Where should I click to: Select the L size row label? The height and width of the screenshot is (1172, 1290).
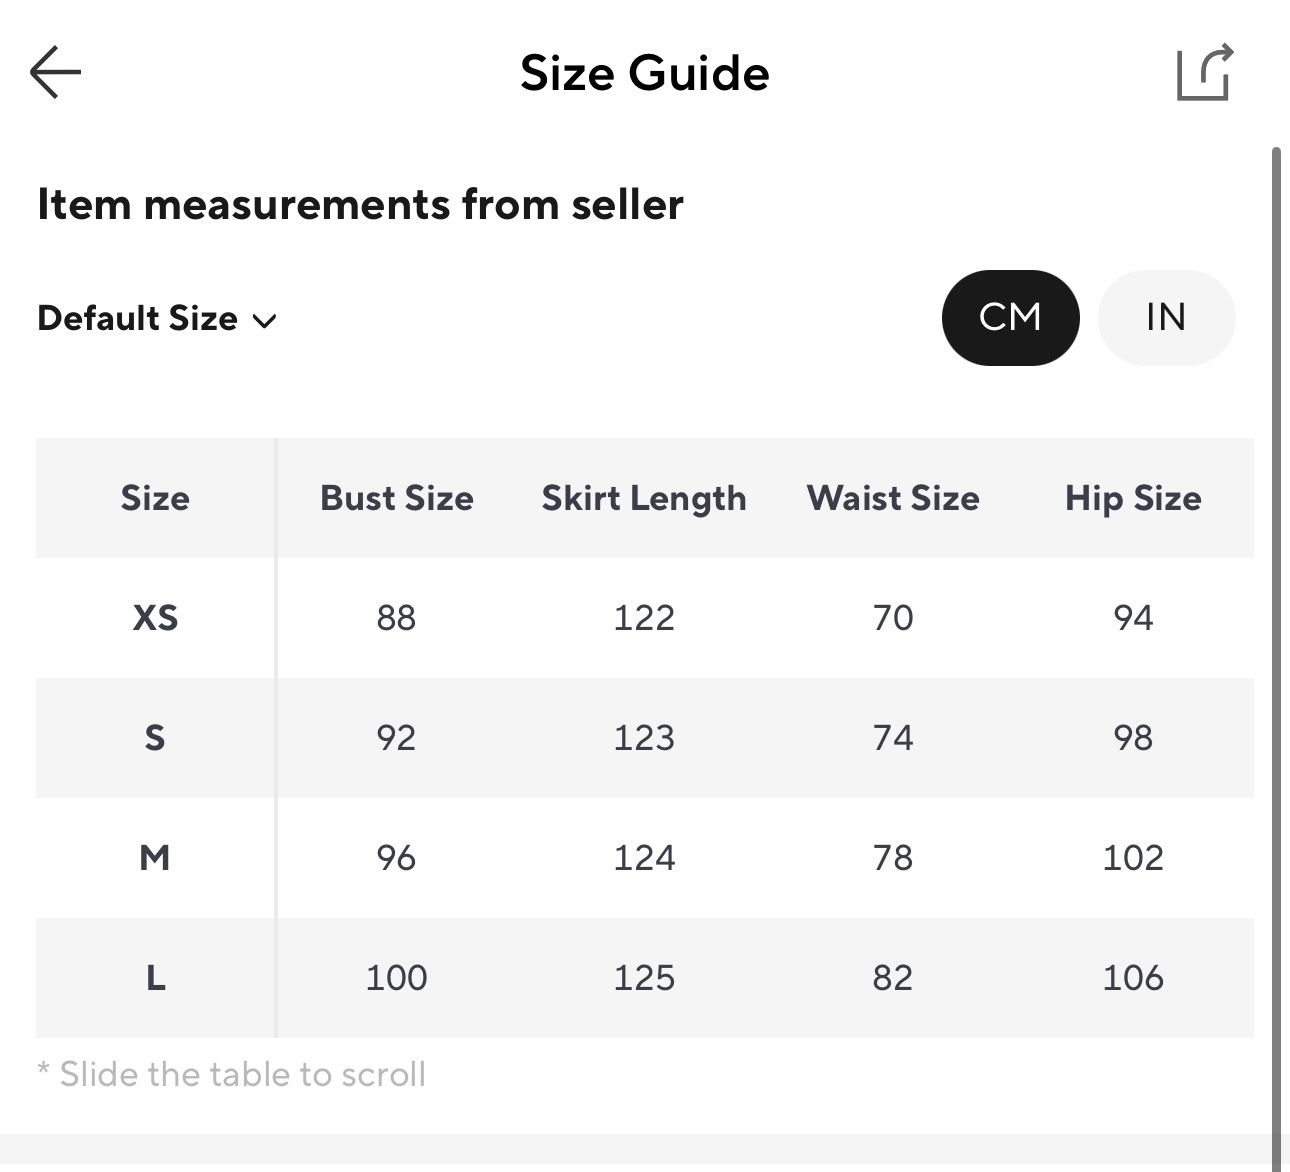155,978
